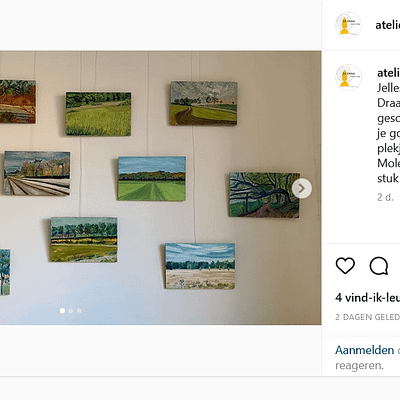Click the 2 d. caption timestamp
The width and height of the screenshot is (400, 400).
pyautogui.click(x=385, y=197)
